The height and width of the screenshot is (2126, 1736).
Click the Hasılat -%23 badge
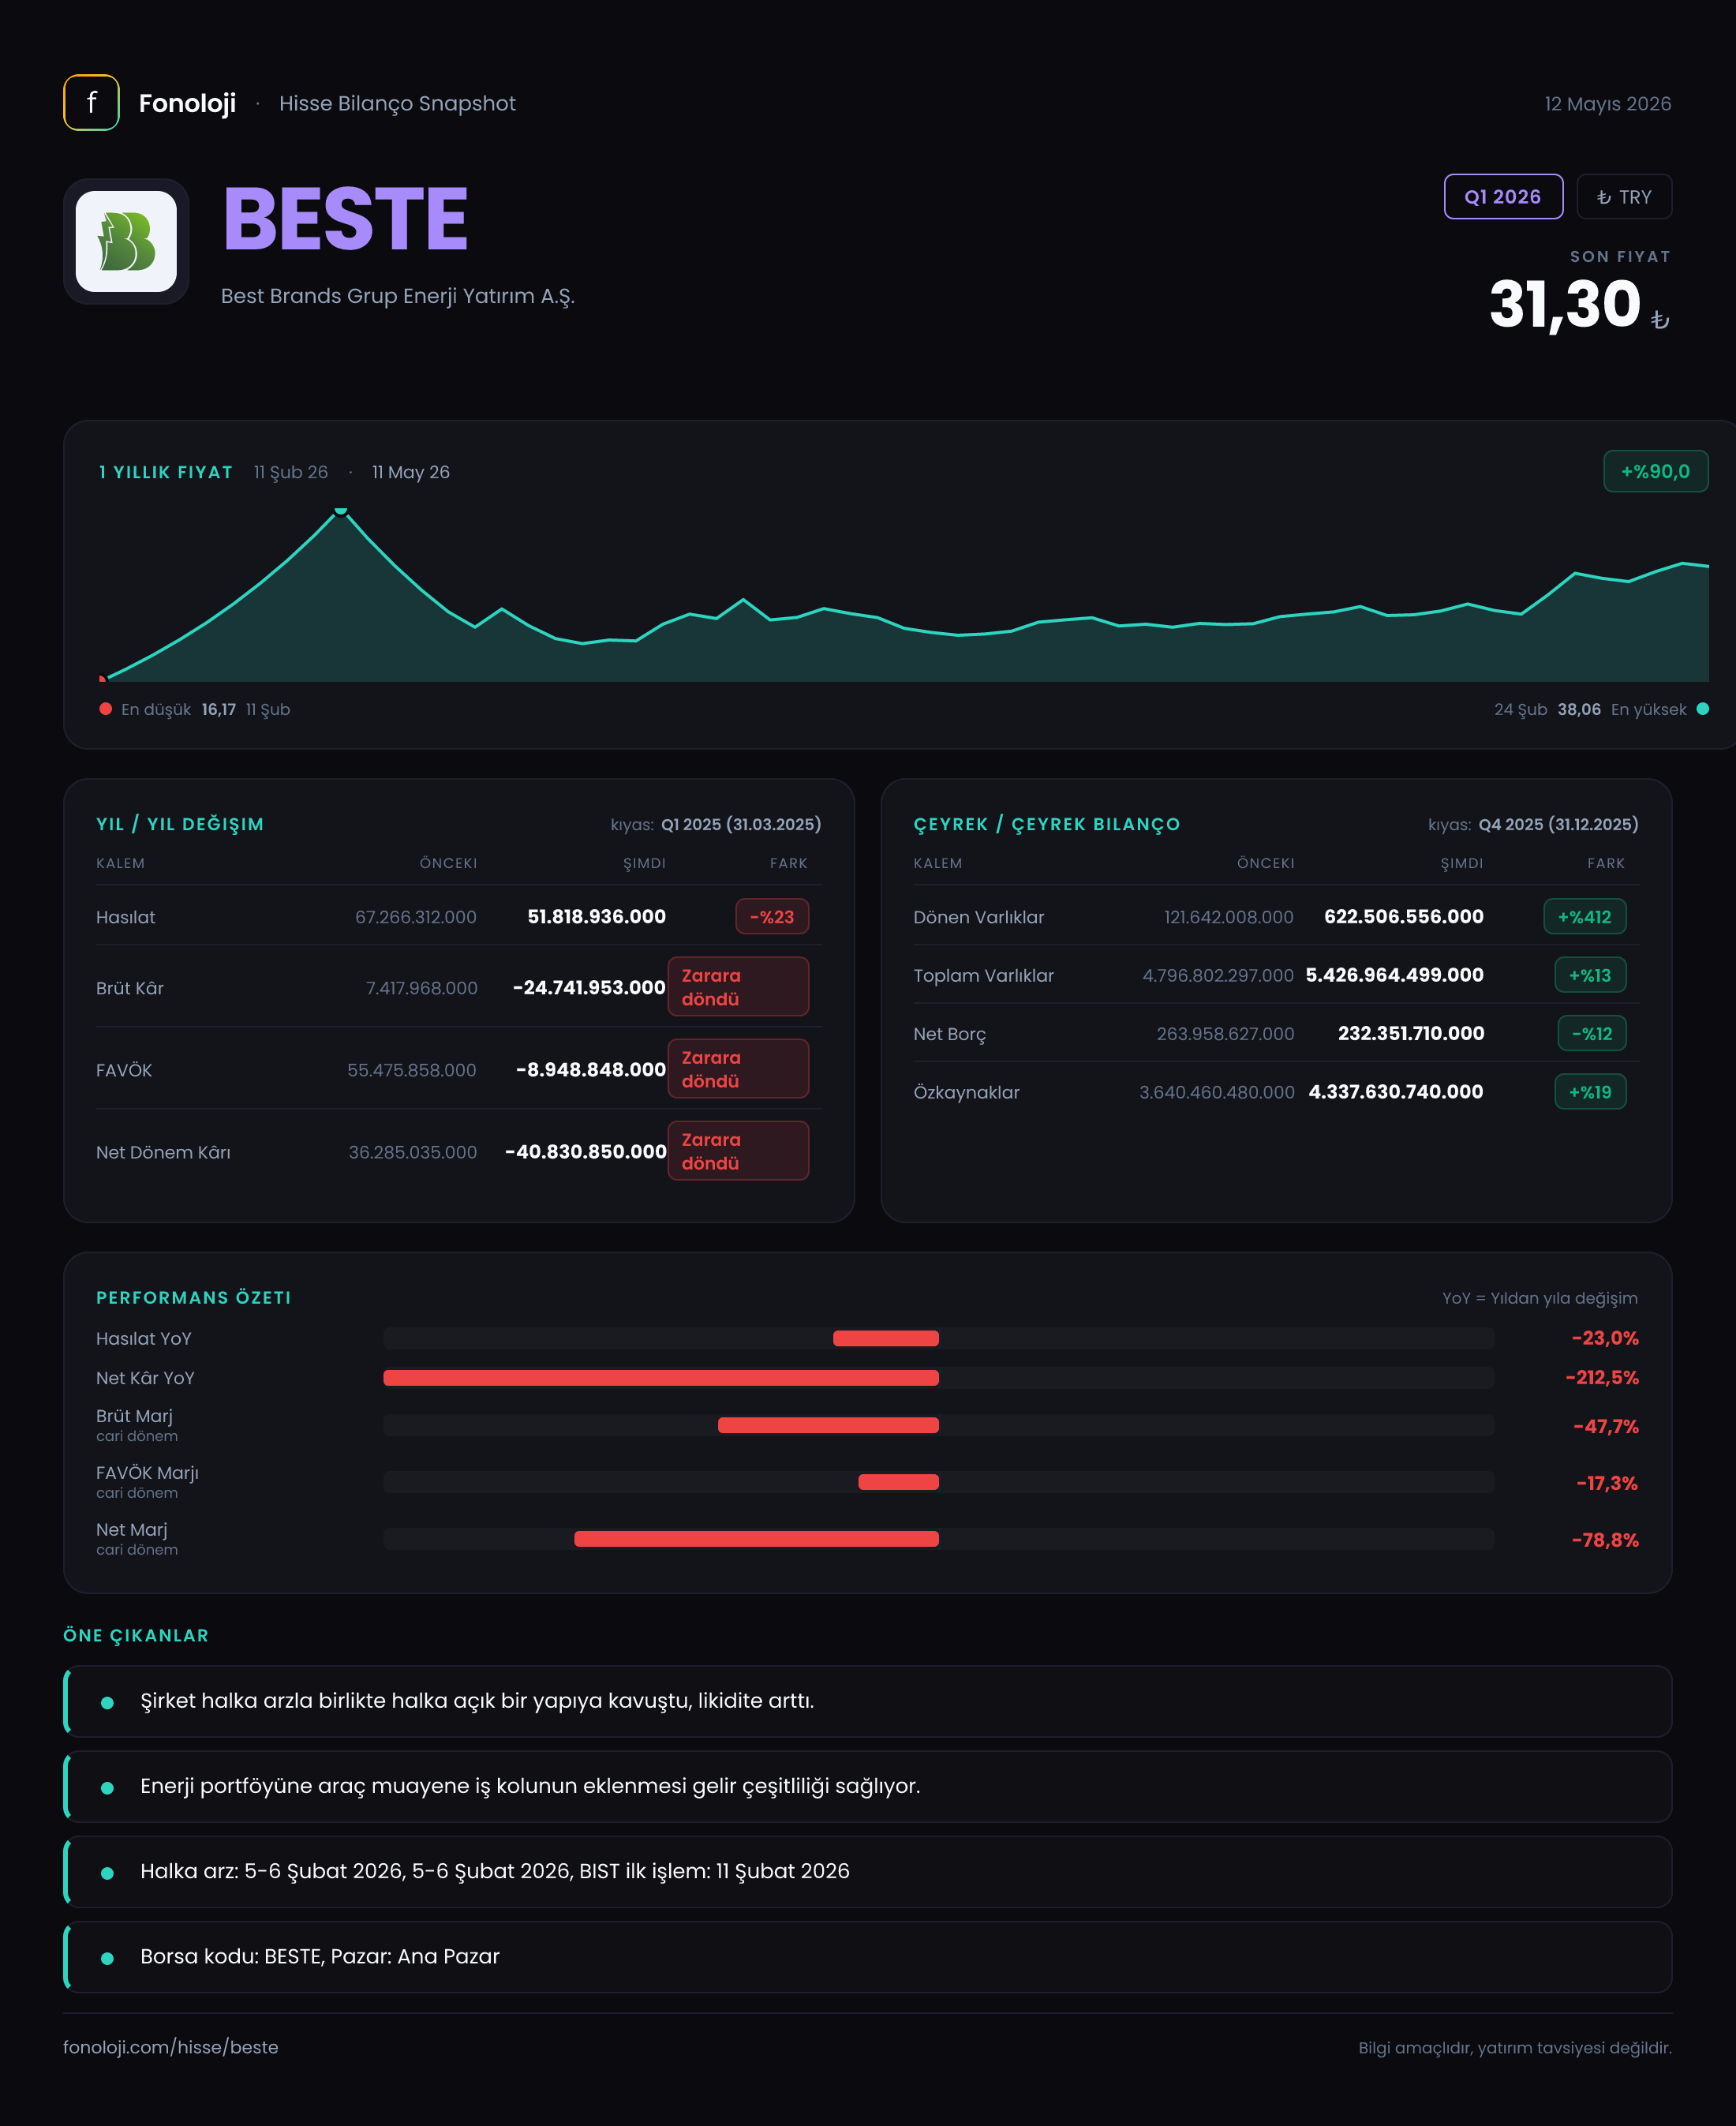[772, 917]
